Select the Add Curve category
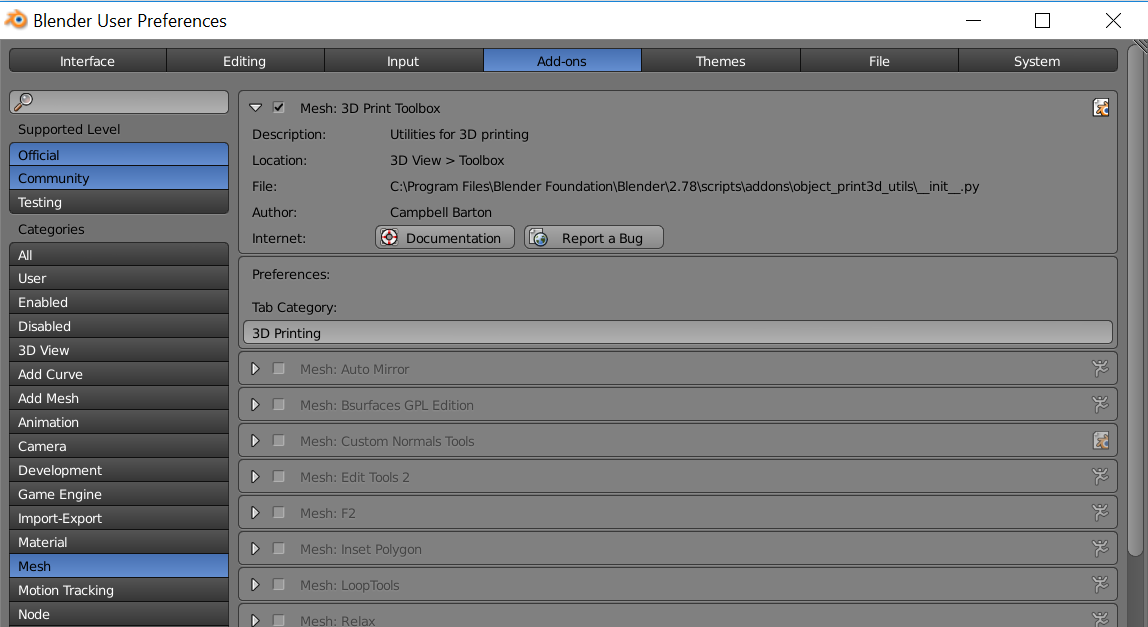 [119, 374]
